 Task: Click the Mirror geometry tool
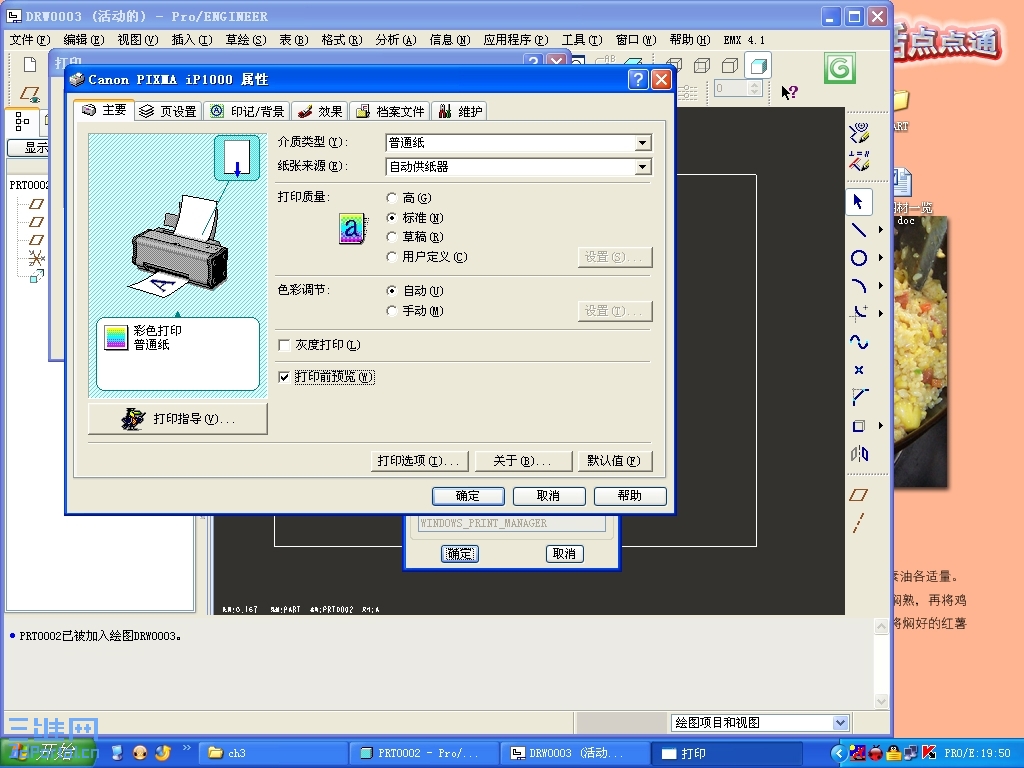pyautogui.click(x=859, y=453)
